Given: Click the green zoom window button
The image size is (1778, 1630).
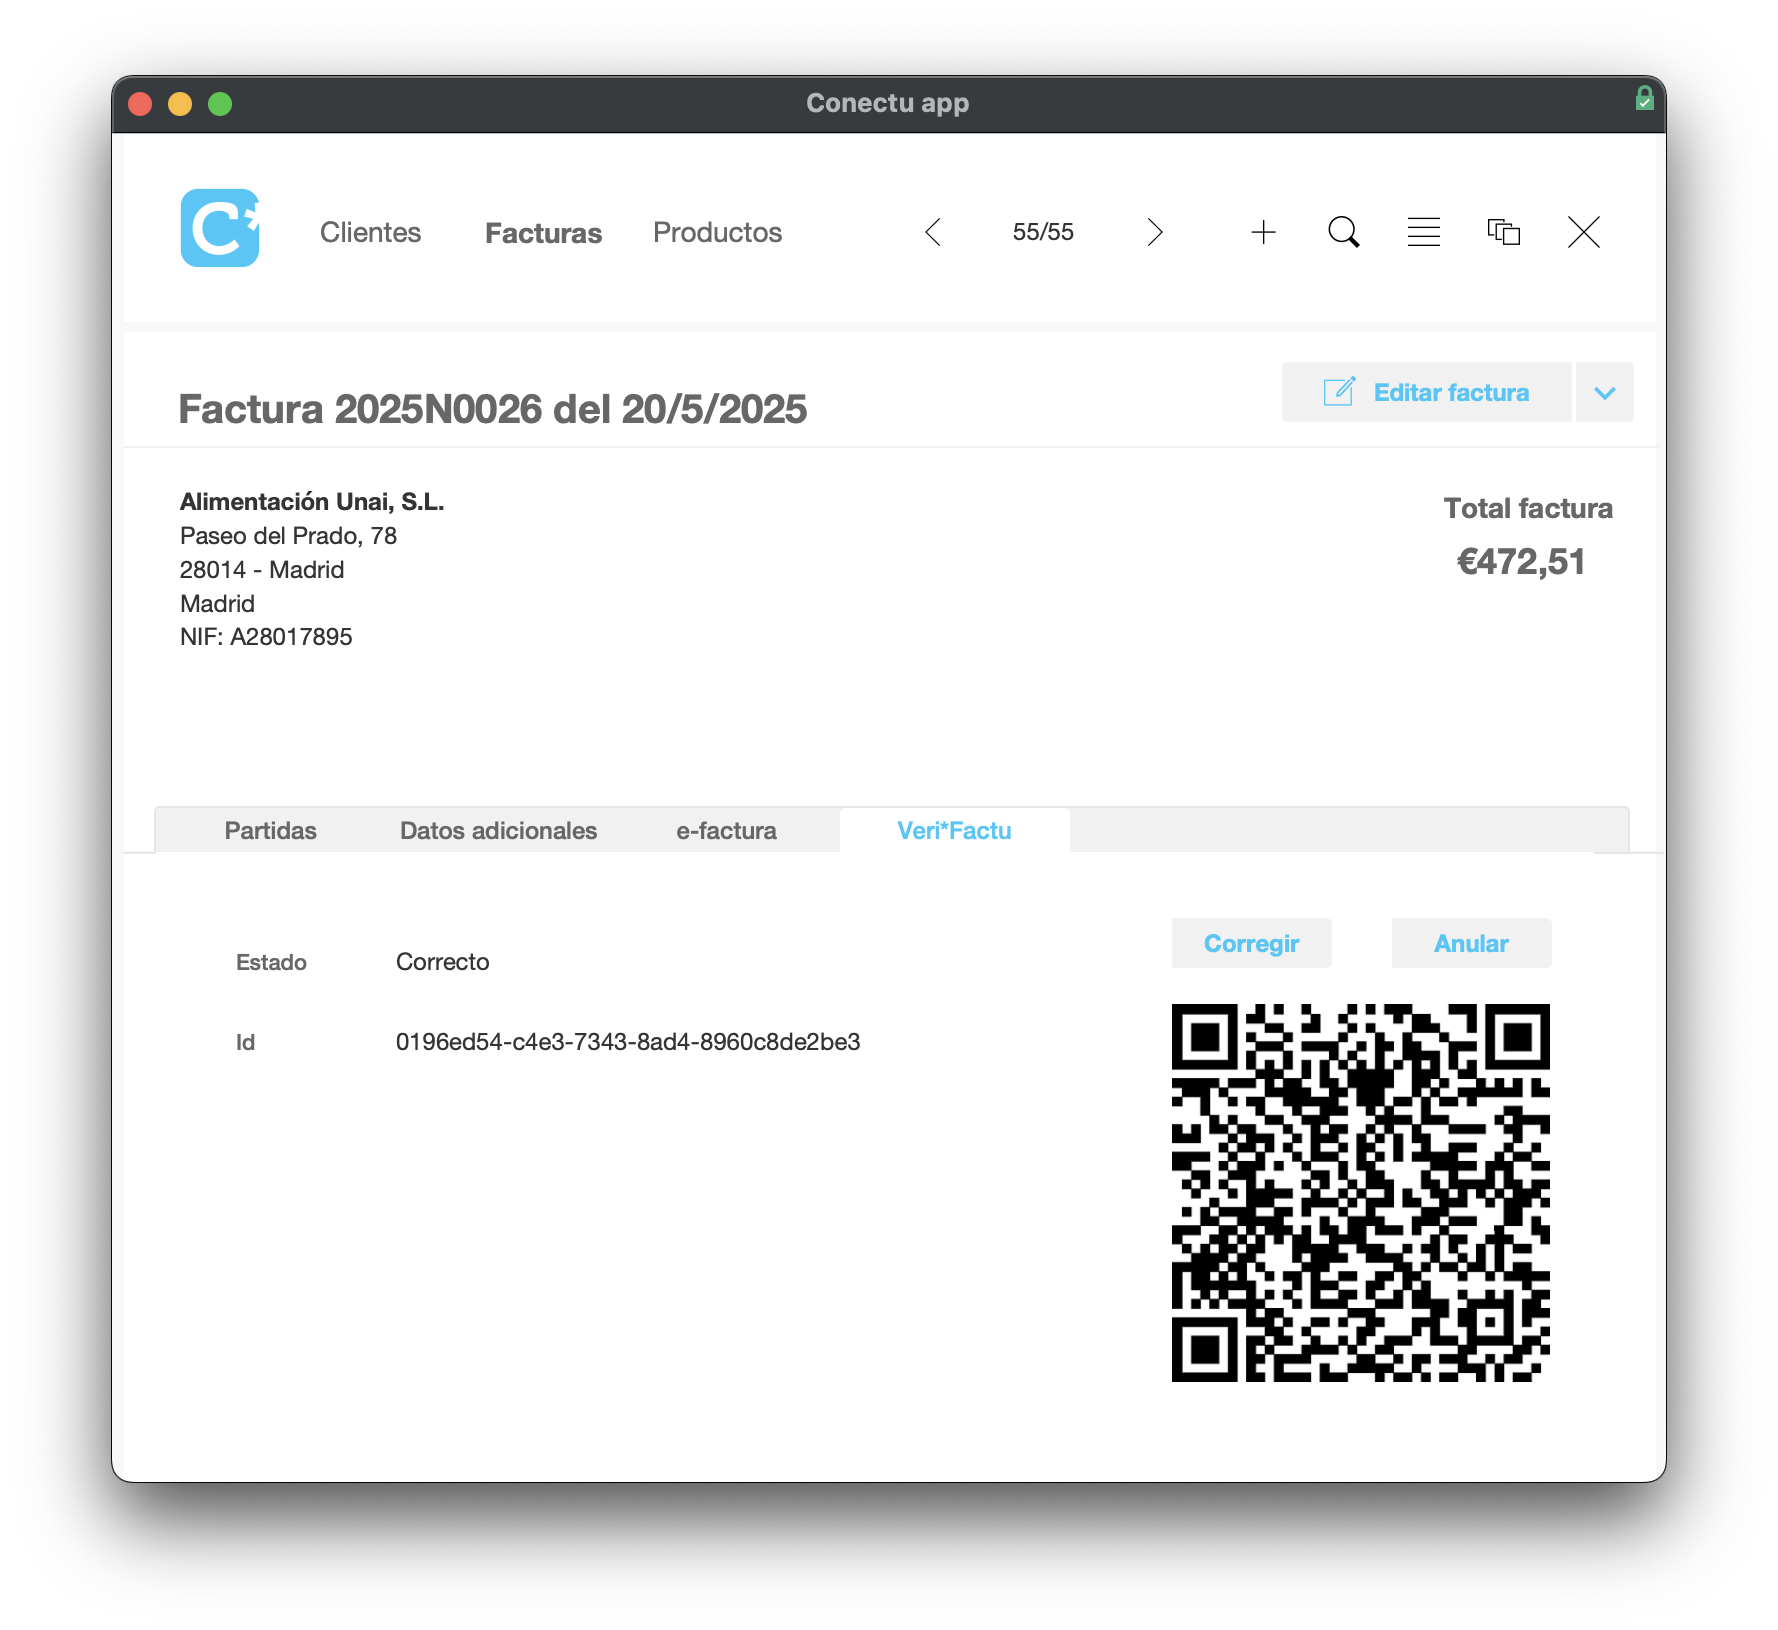Looking at the screenshot, I should point(220,104).
